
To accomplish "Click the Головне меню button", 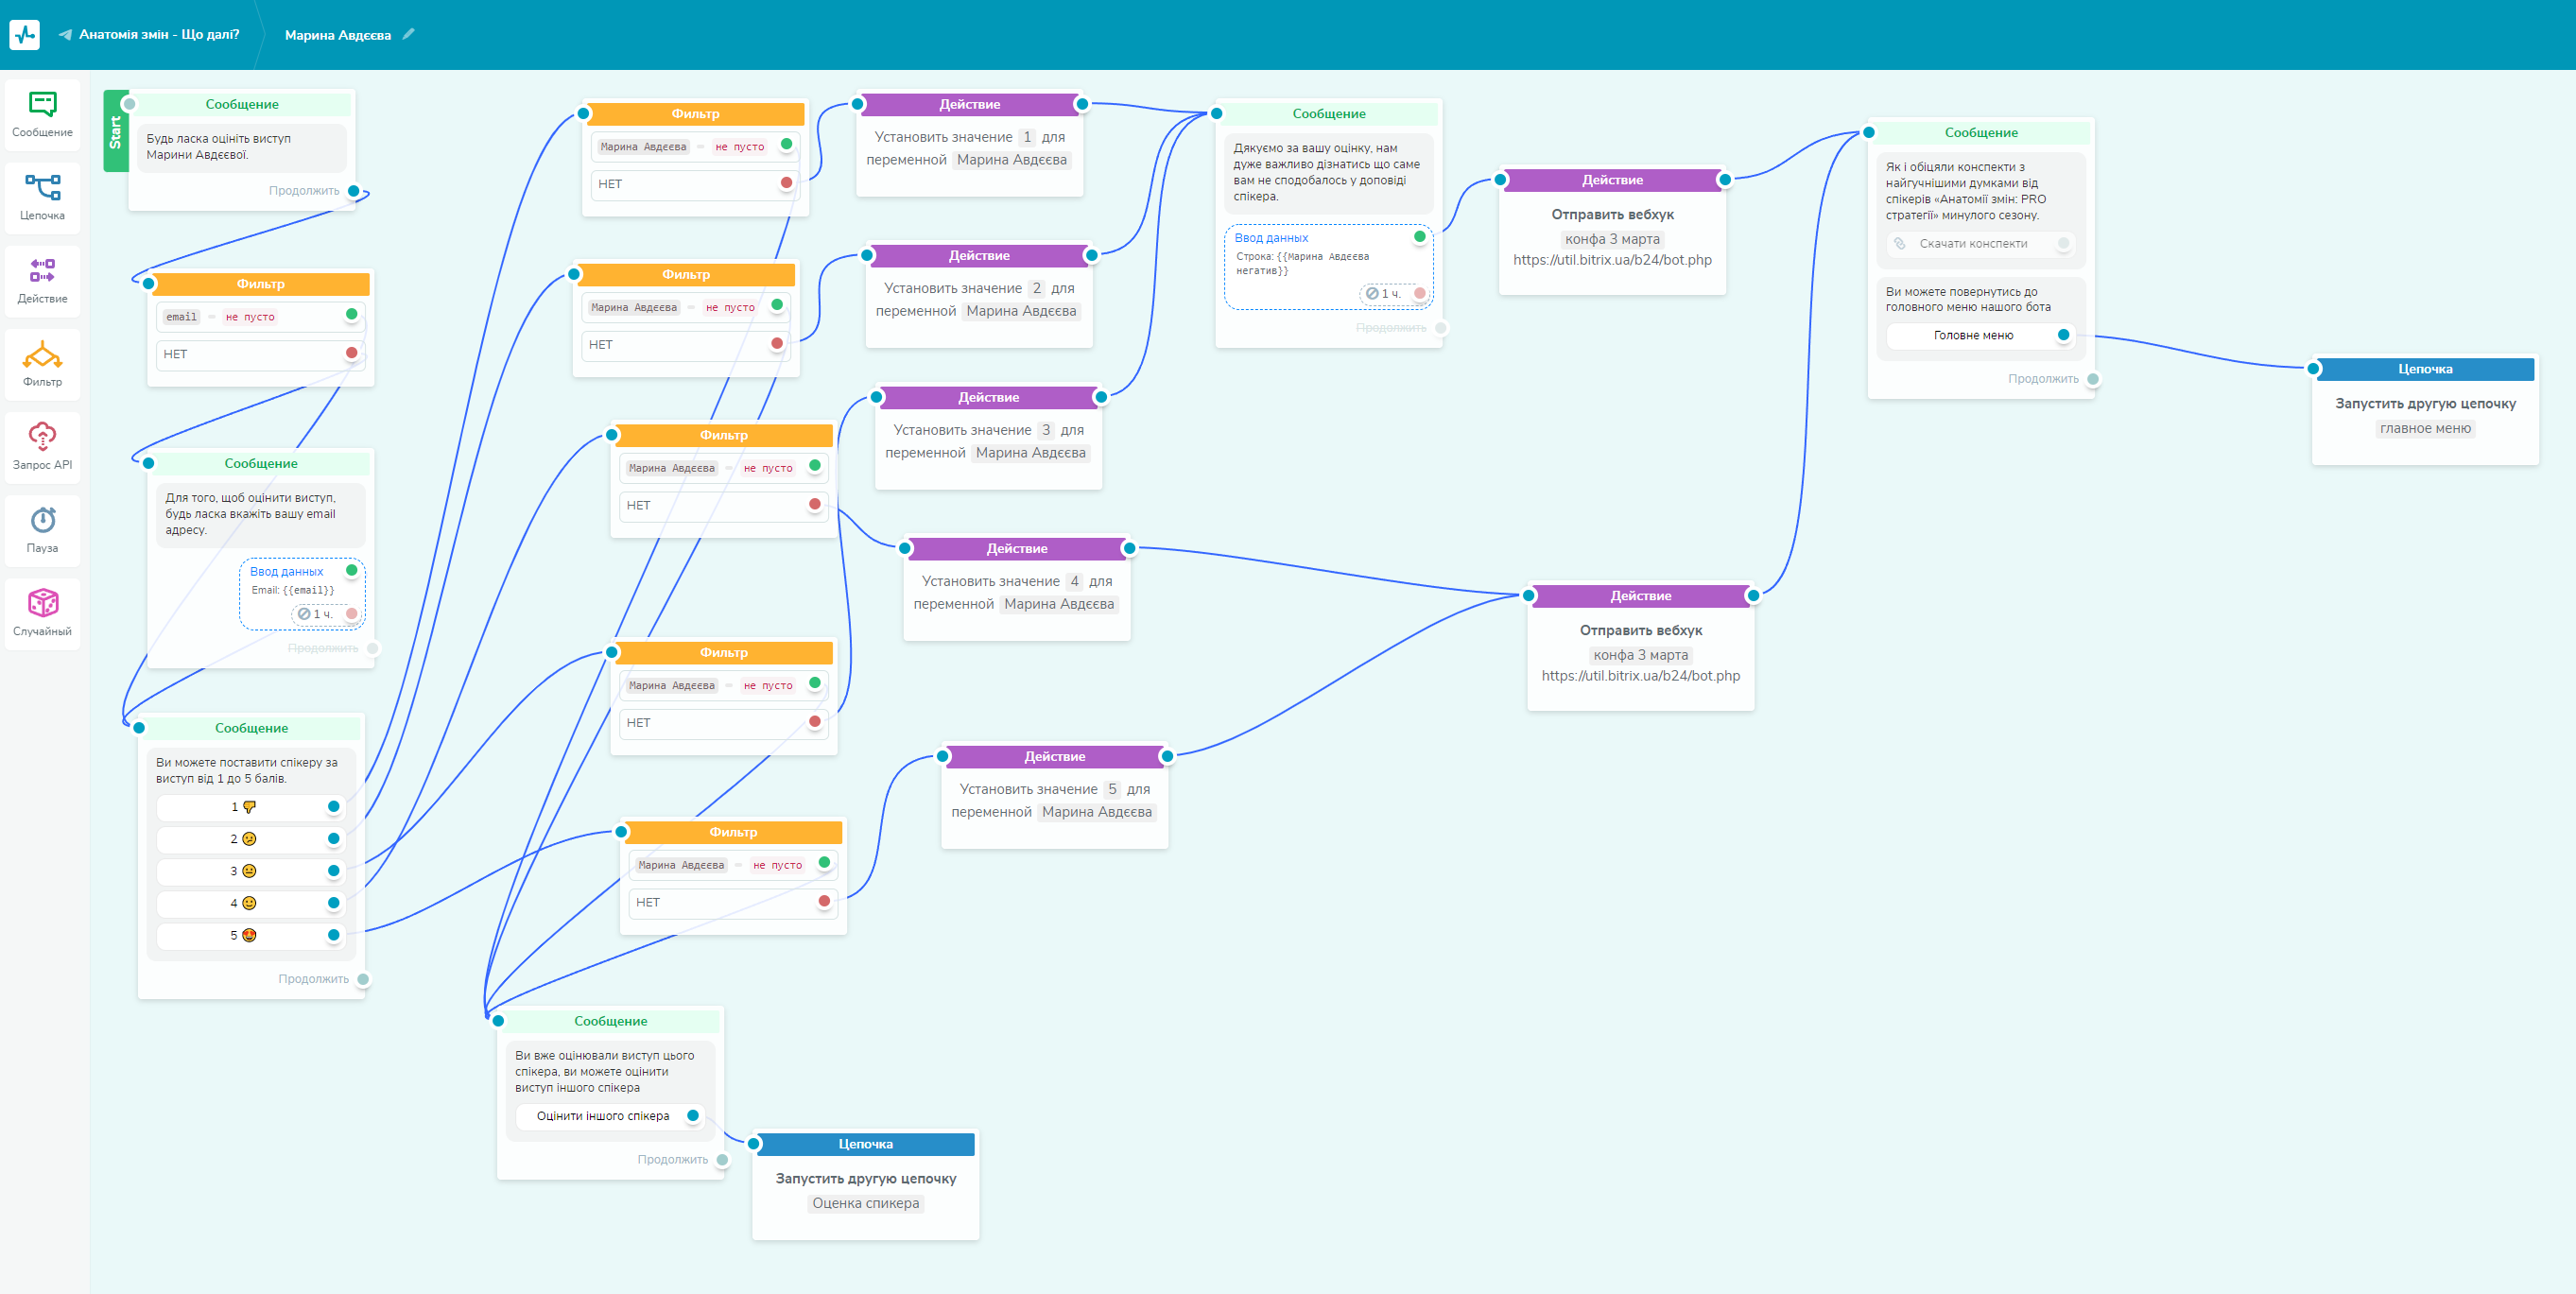I will pyautogui.click(x=1980, y=335).
